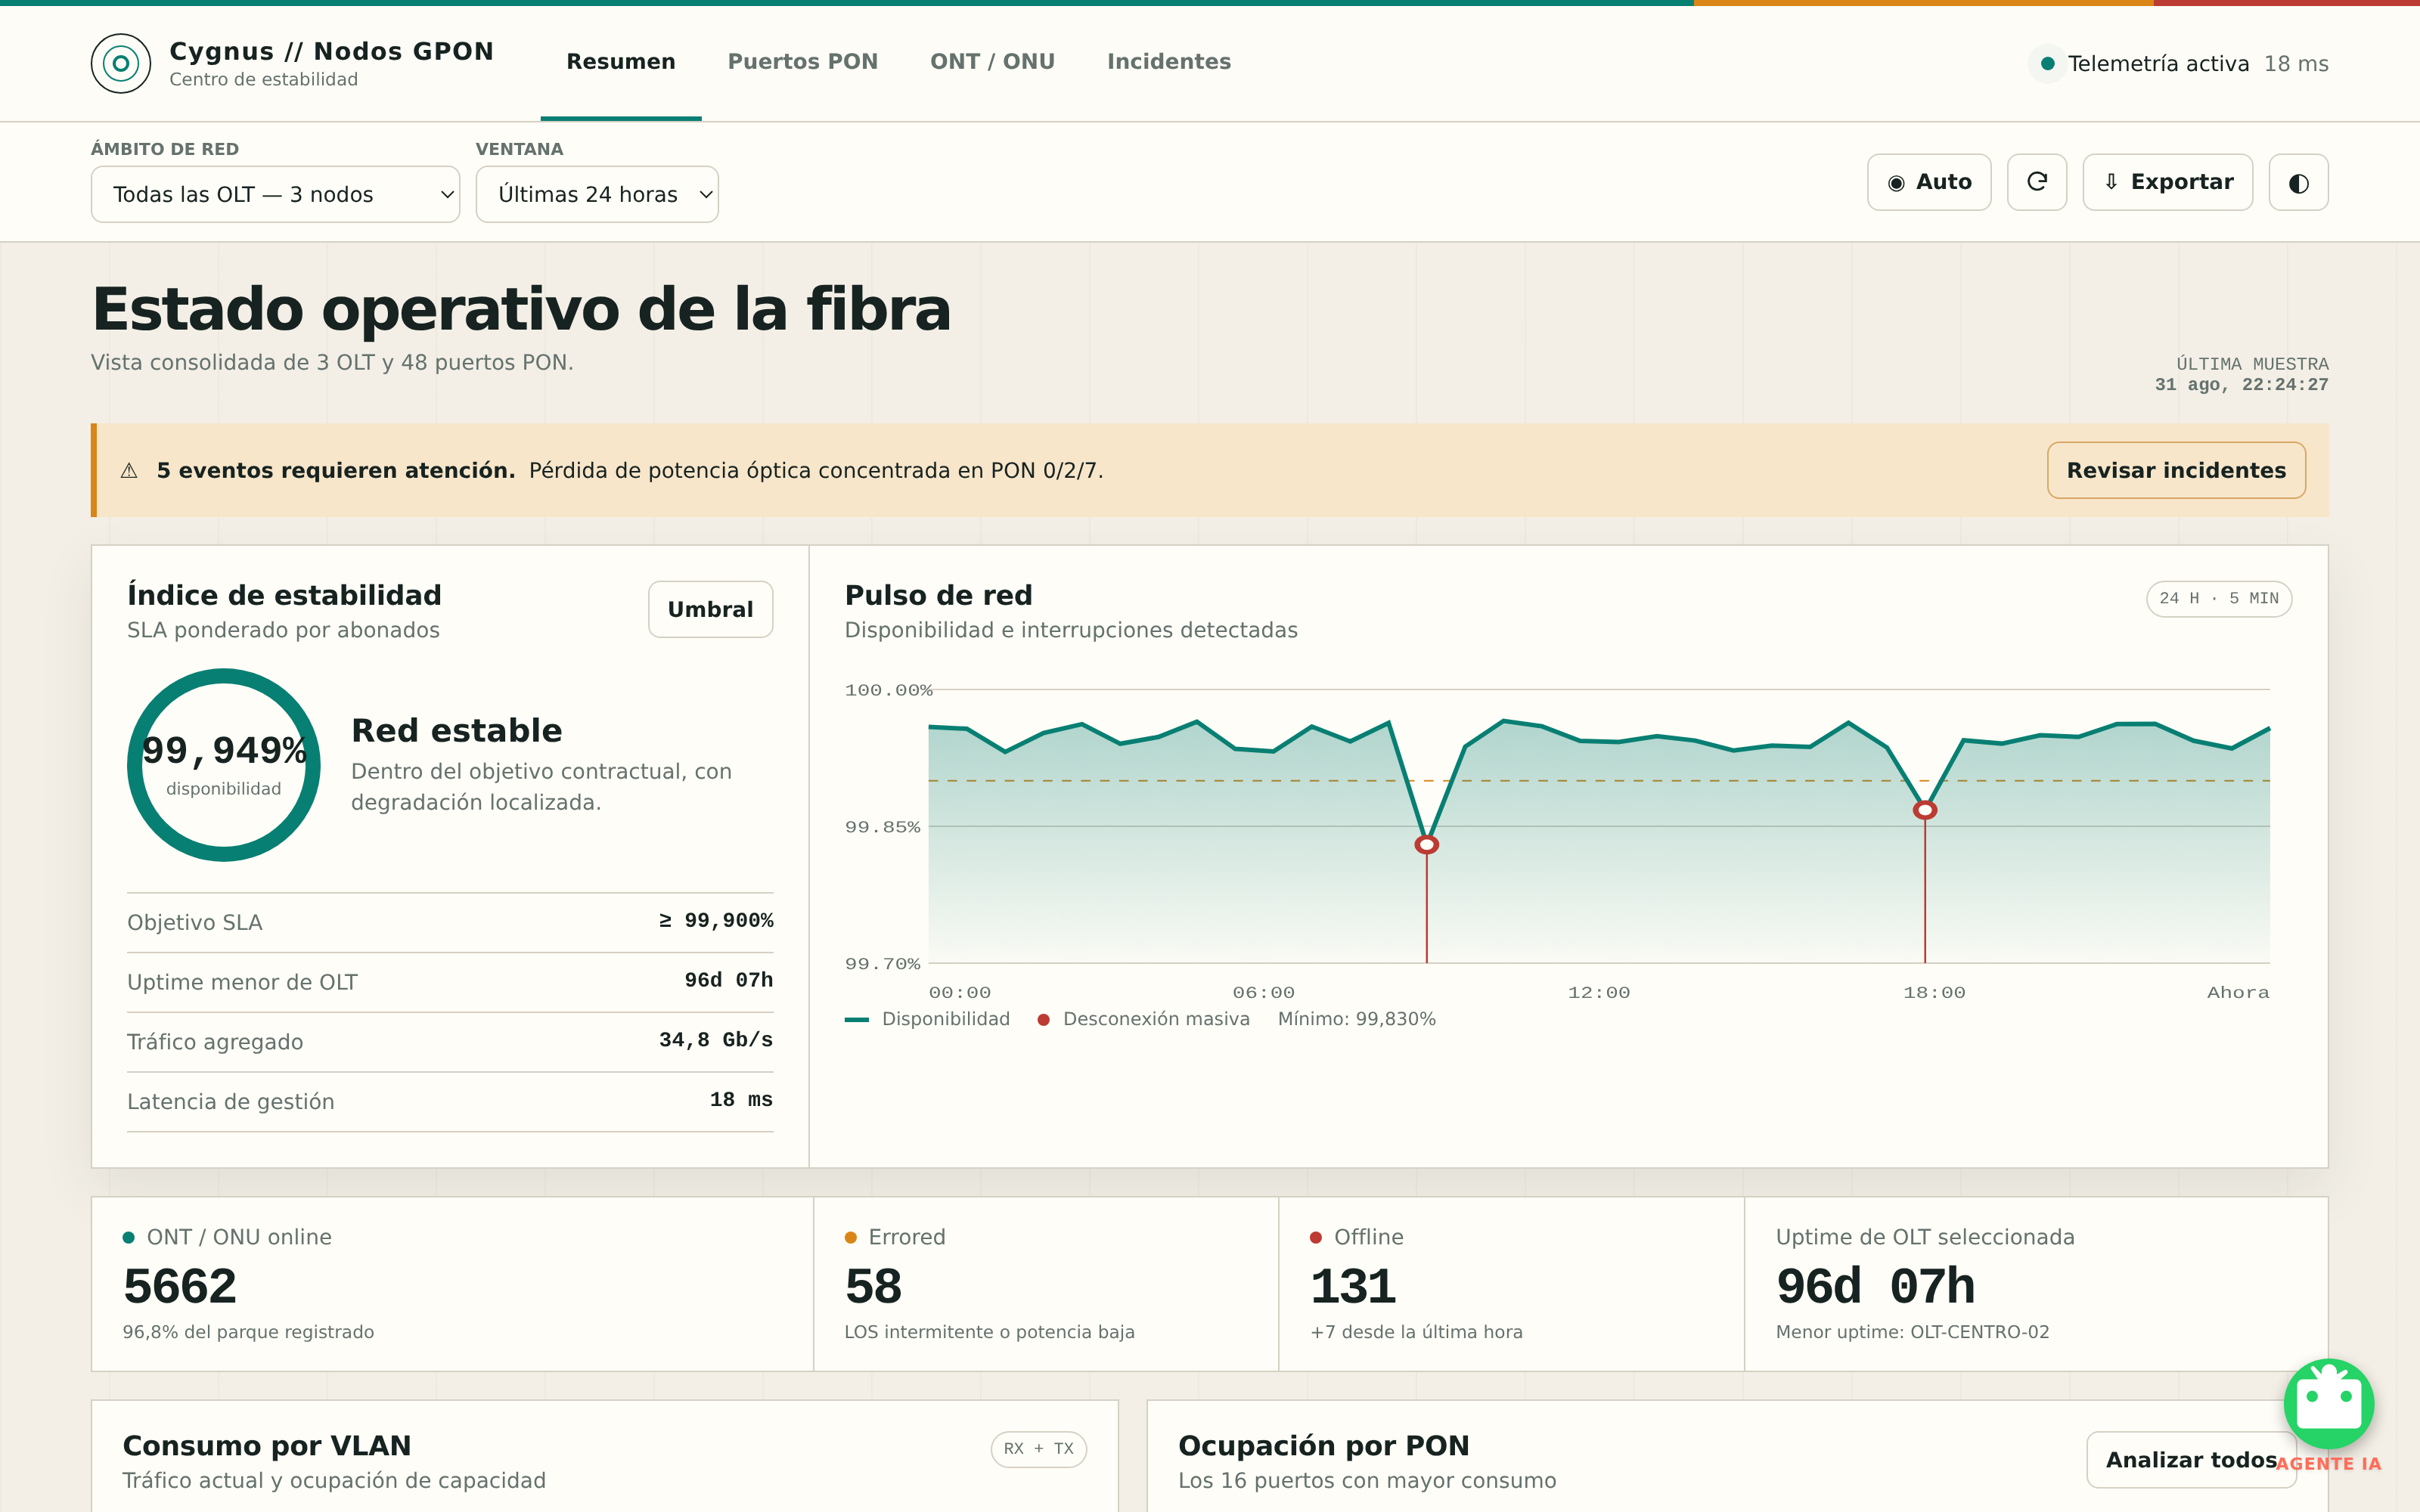Open the Ámbito de red dropdown

[x=275, y=194]
